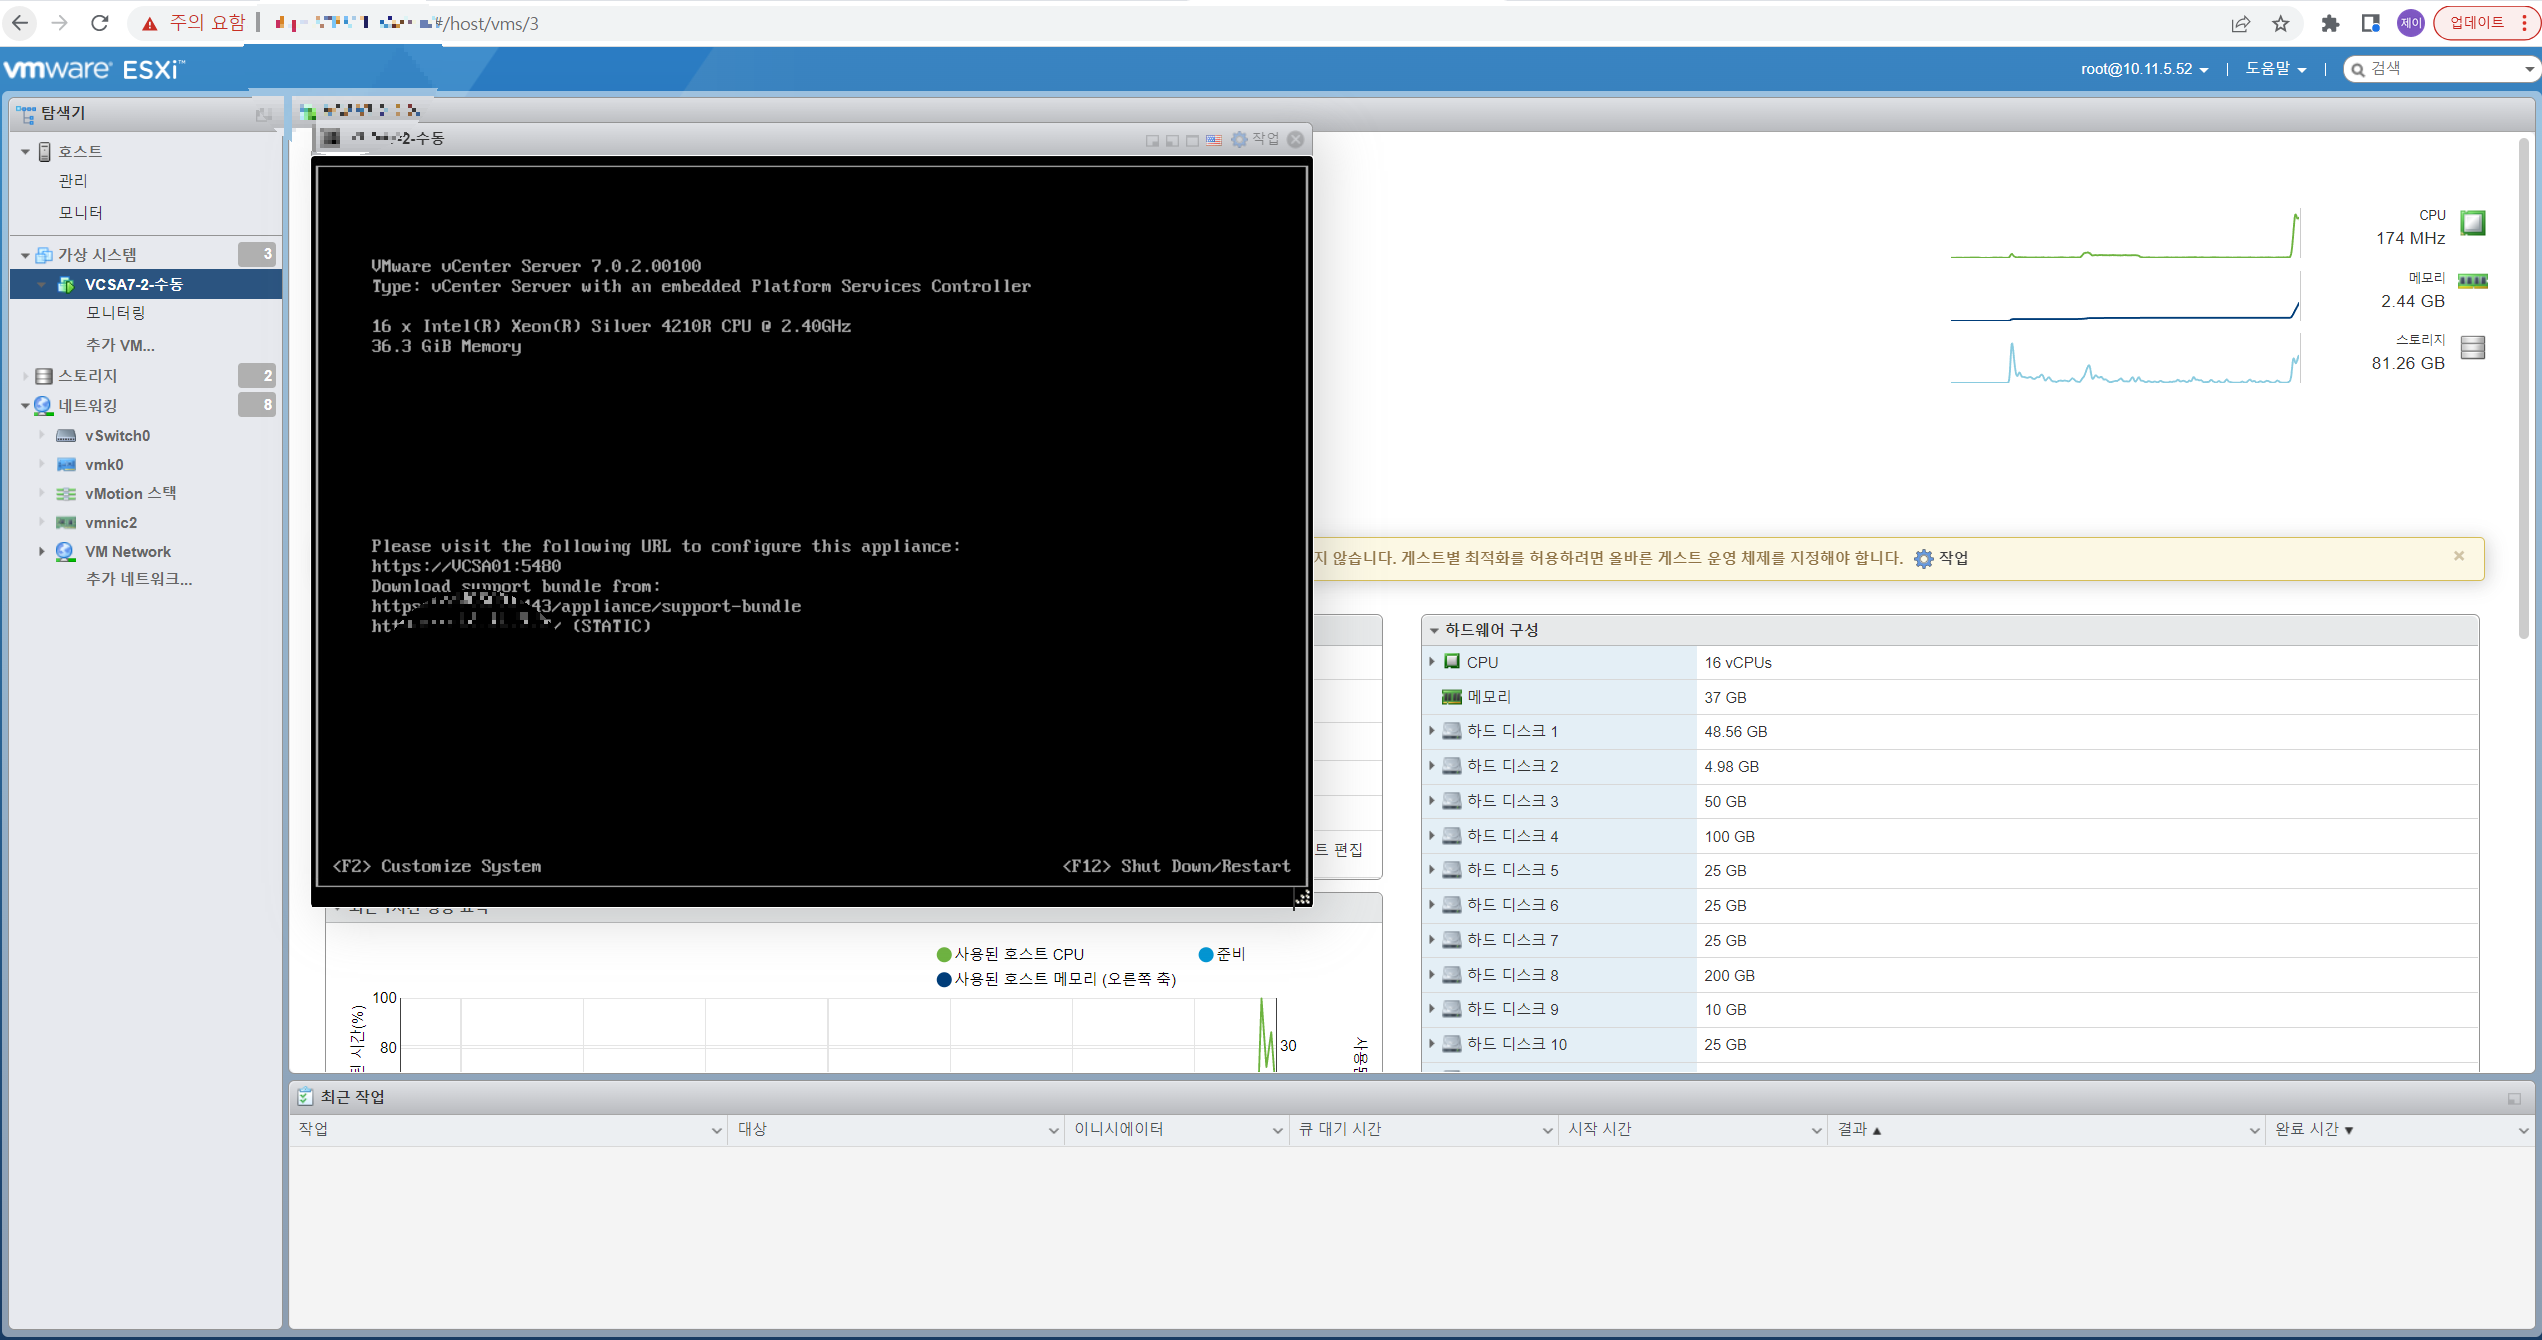
Task: Toggle 사용된 호스트 메모리 legend entry
Action: (x=1056, y=979)
